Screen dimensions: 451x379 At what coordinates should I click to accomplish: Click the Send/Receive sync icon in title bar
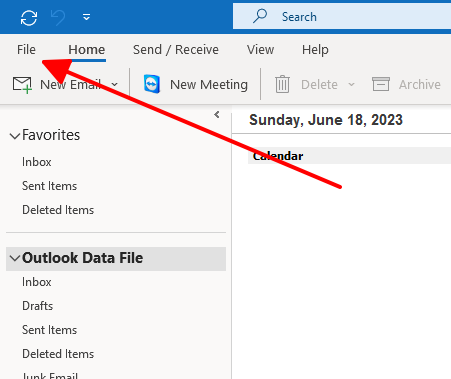coord(29,17)
